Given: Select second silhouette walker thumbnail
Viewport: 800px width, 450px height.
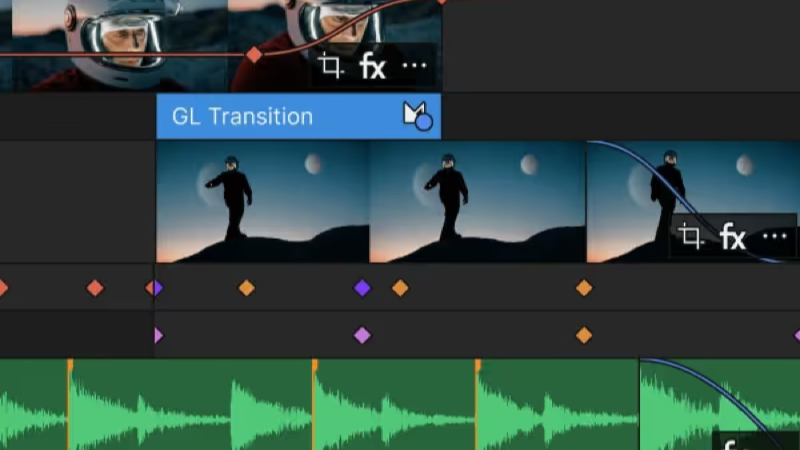Looking at the screenshot, I should [x=478, y=202].
